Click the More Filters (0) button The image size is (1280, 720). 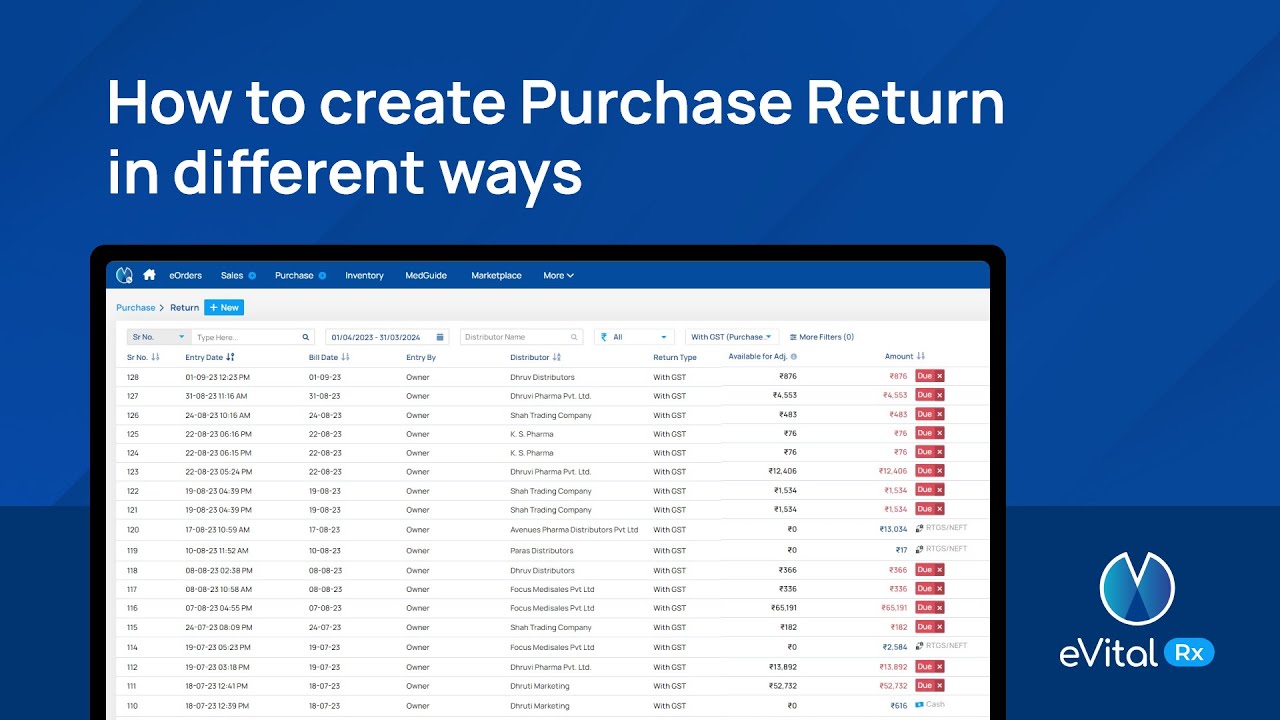point(822,337)
